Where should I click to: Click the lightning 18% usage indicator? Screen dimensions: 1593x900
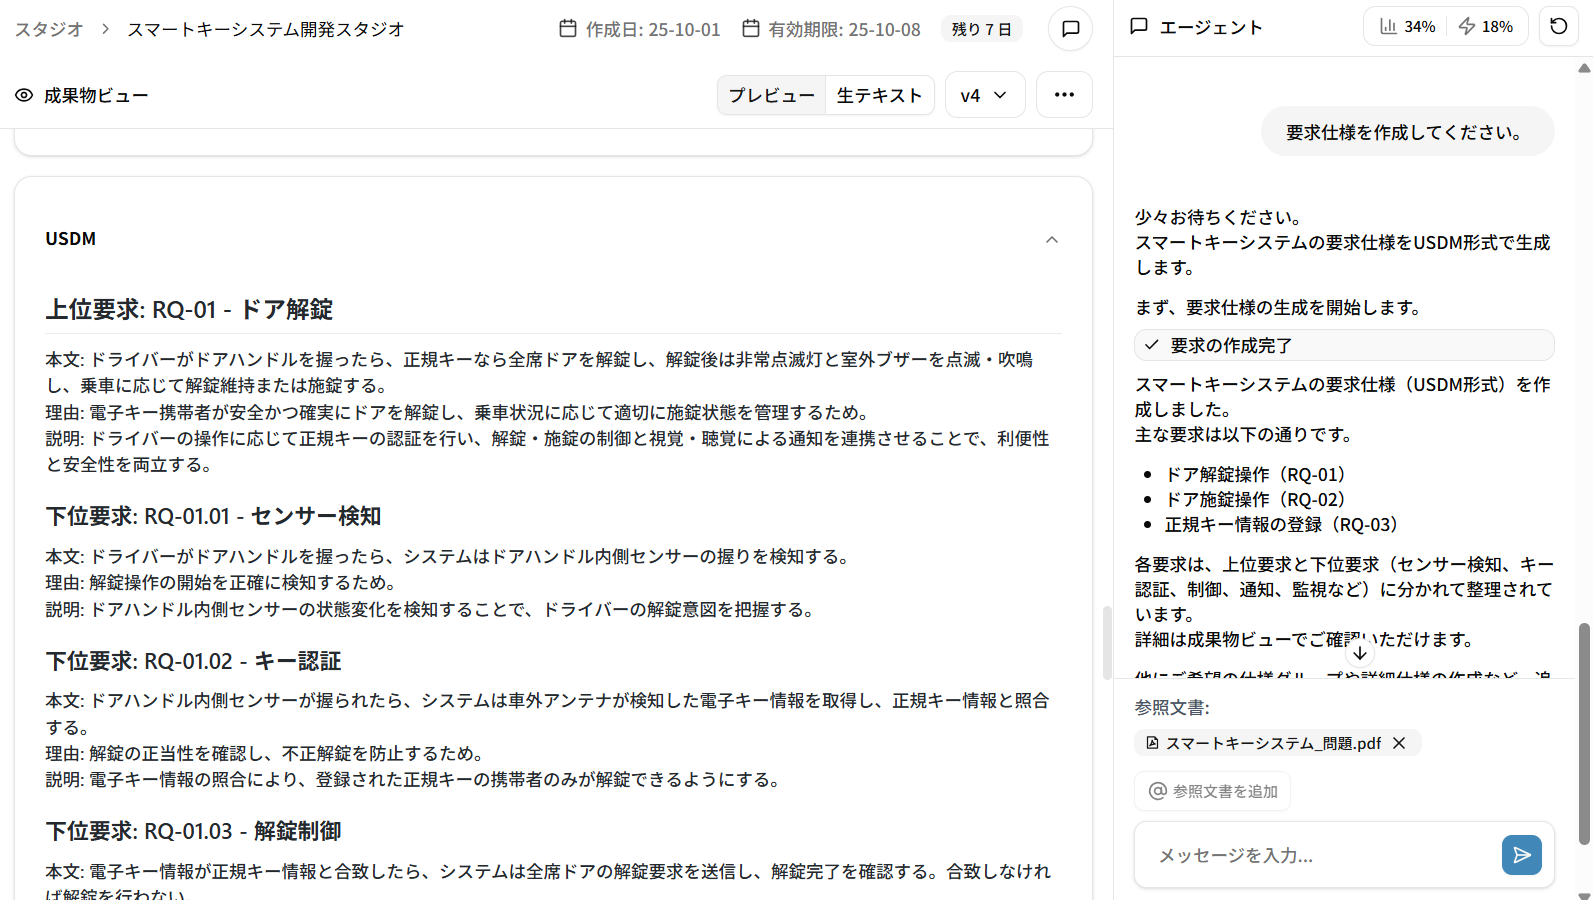pyautogui.click(x=1485, y=27)
